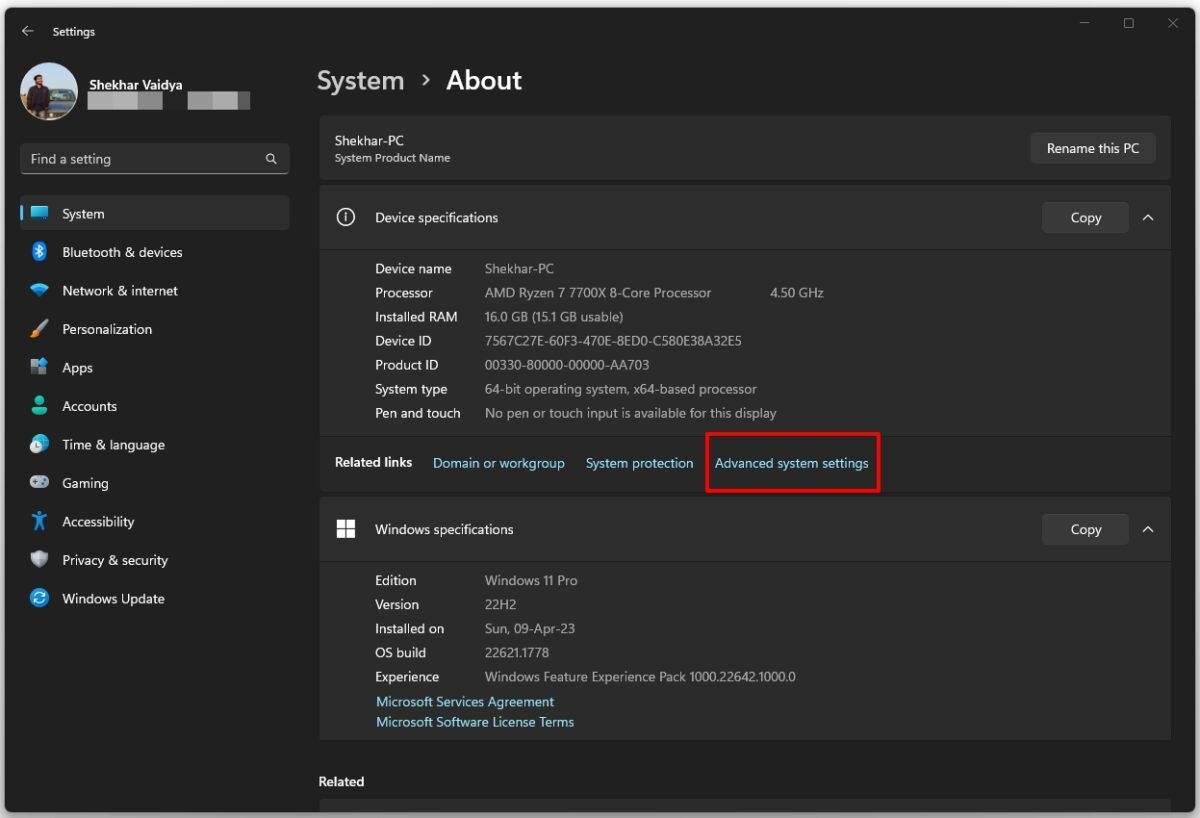
Task: Click Rename this PC
Action: click(1092, 148)
